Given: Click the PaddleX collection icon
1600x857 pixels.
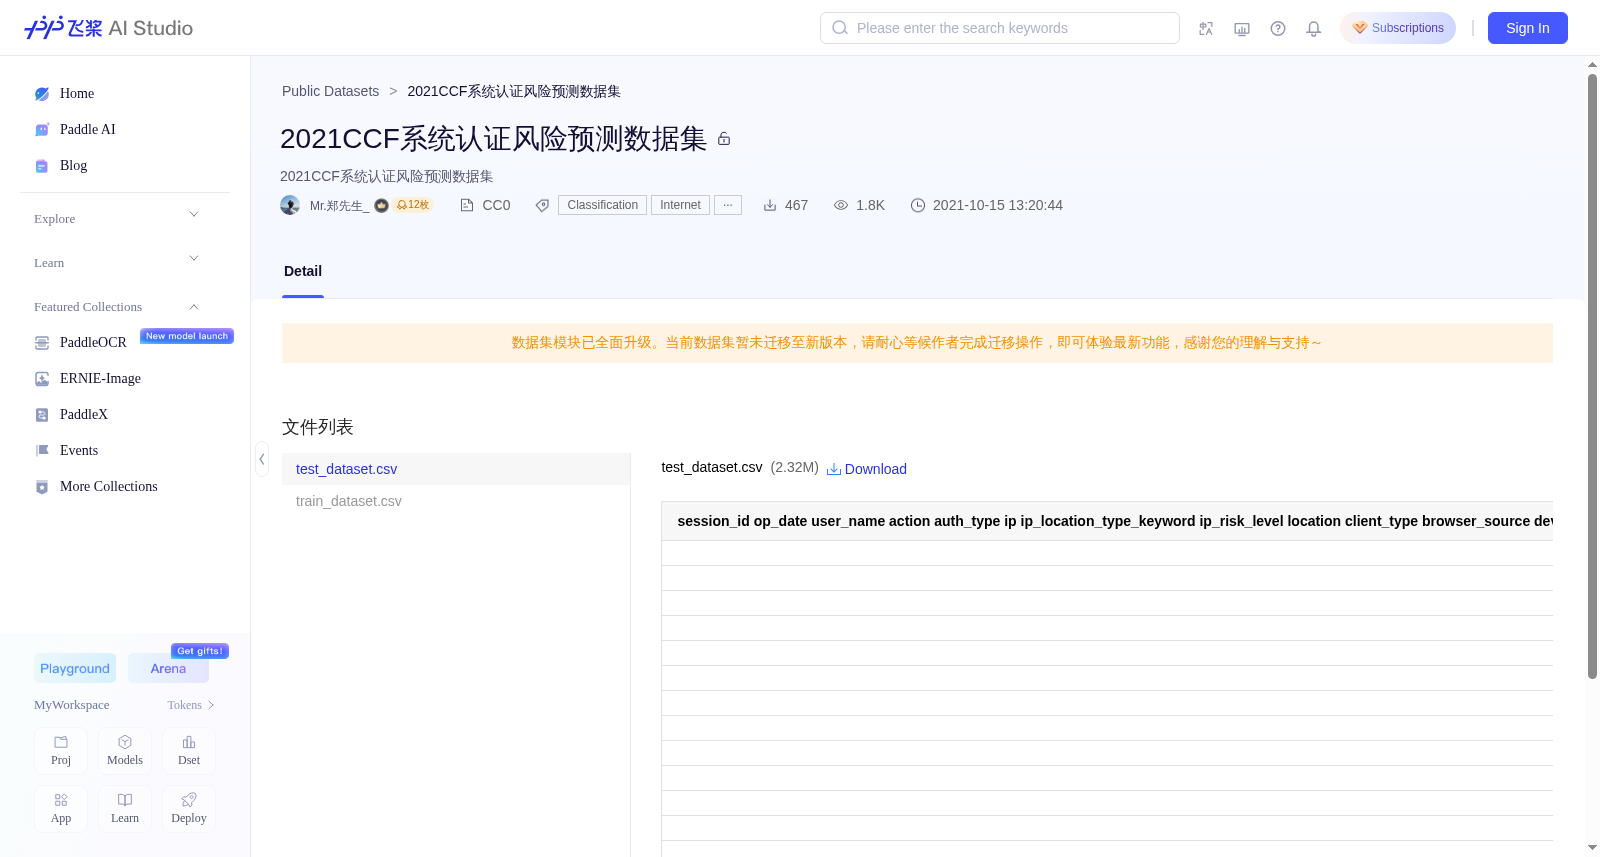Looking at the screenshot, I should click(x=42, y=415).
